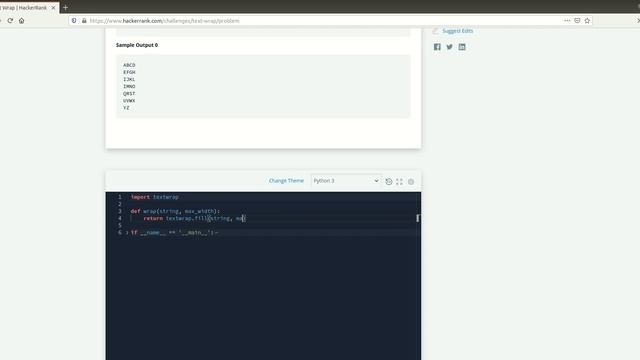Reset code with the editor history icon
The width and height of the screenshot is (640, 360).
389,182
